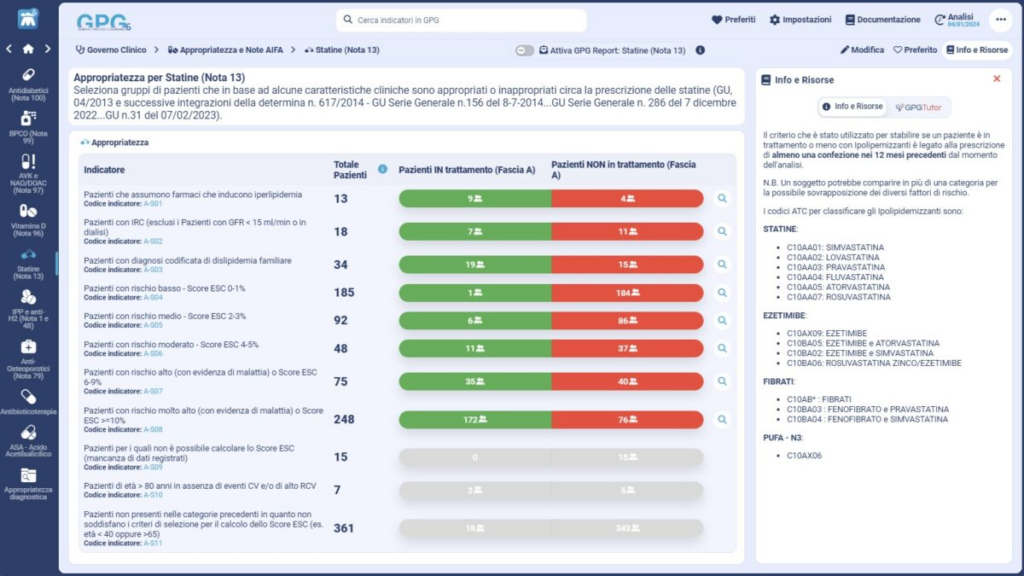Open the three-dots more options menu
This screenshot has width=1024, height=576.
point(999,20)
